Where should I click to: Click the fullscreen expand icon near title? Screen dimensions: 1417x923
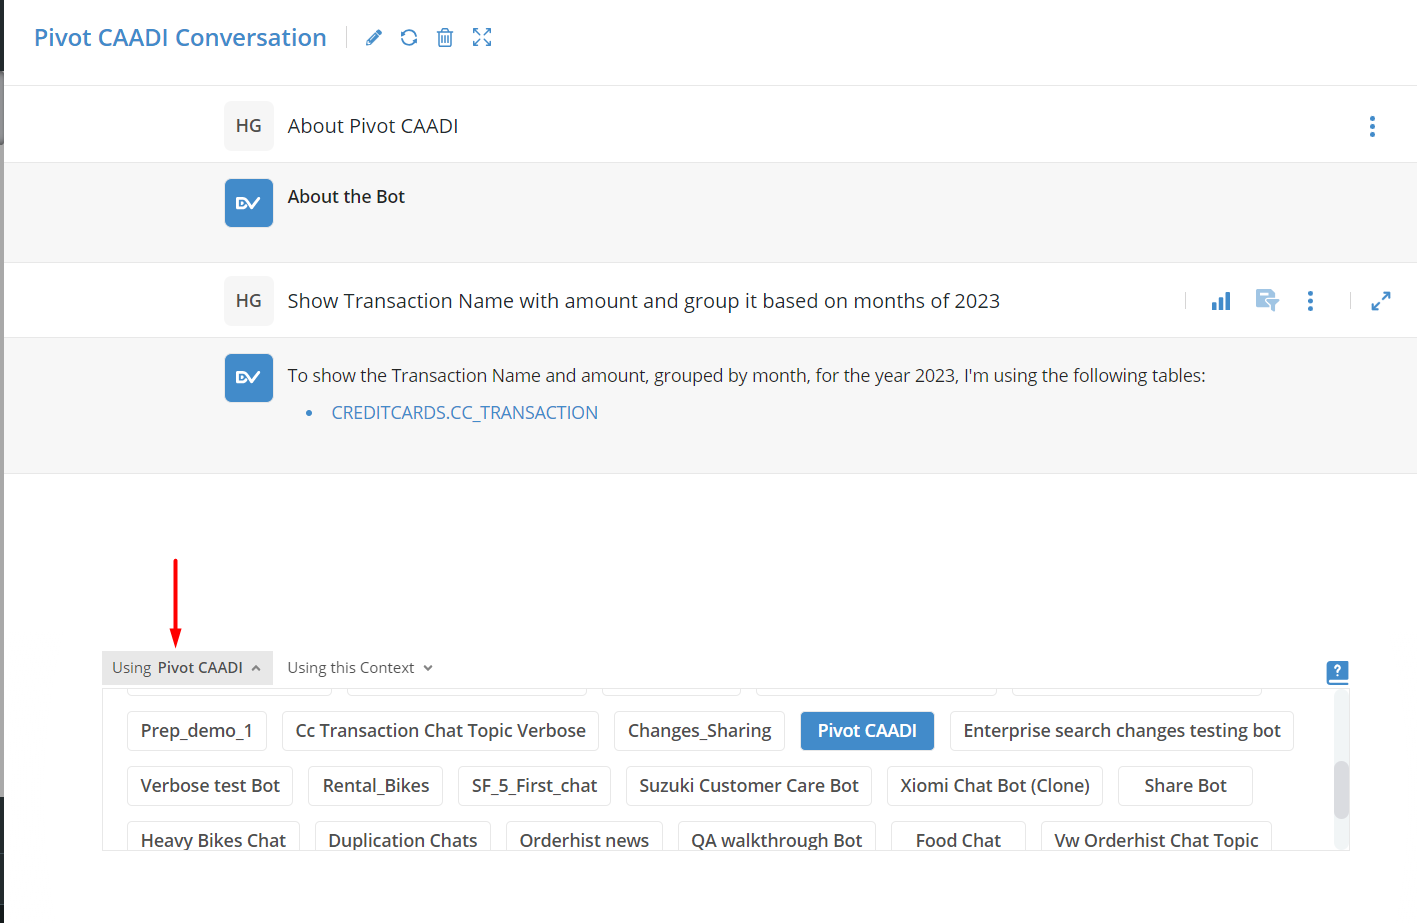pos(482,38)
